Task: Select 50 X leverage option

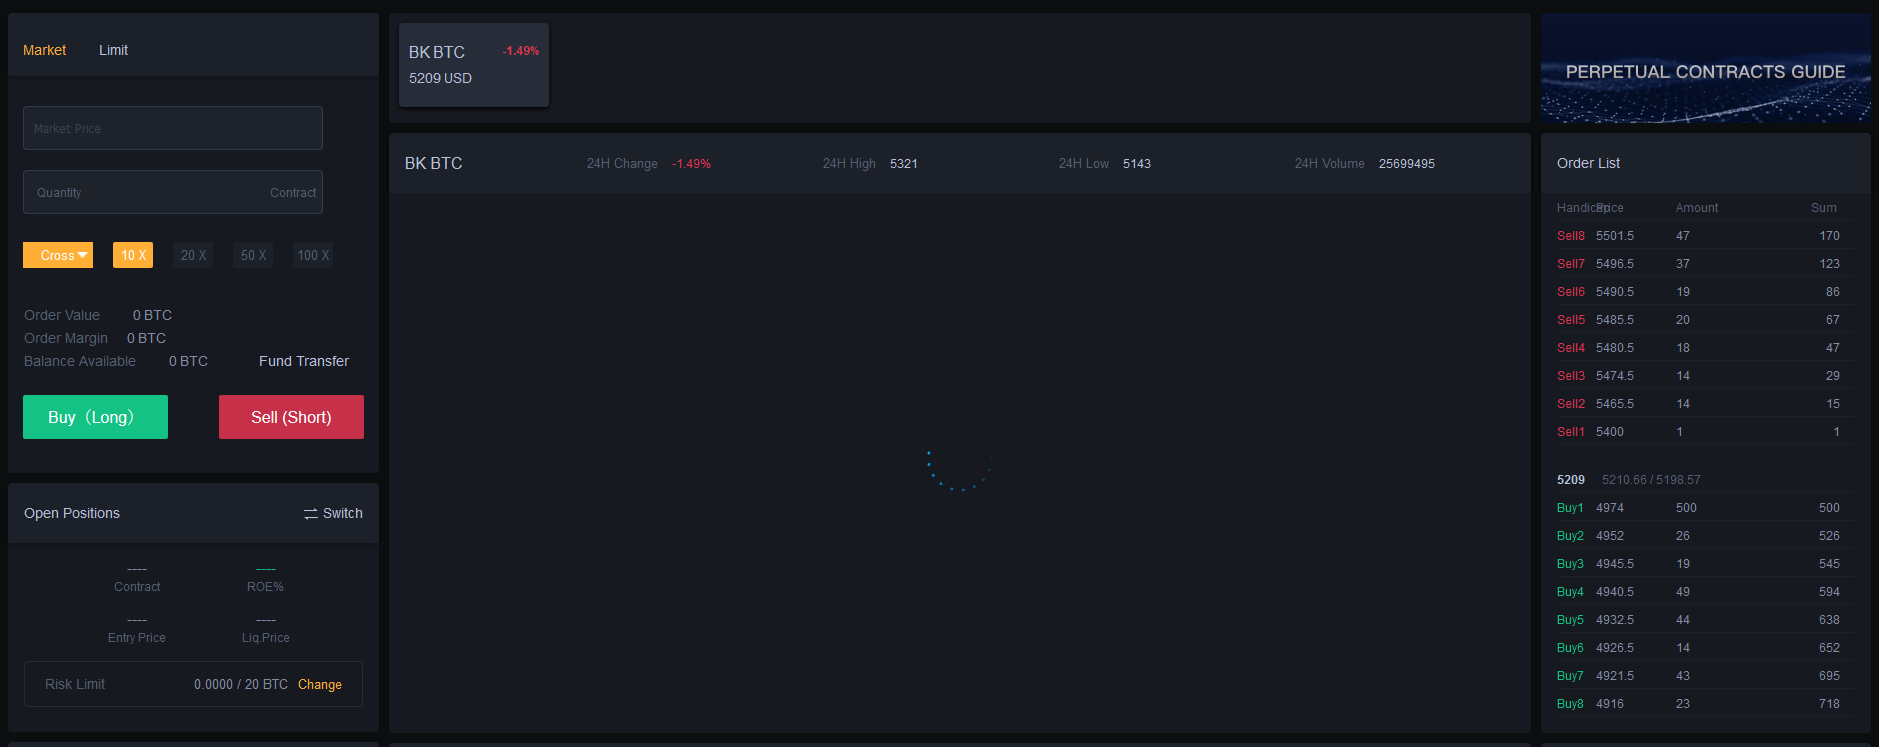Action: [x=253, y=255]
